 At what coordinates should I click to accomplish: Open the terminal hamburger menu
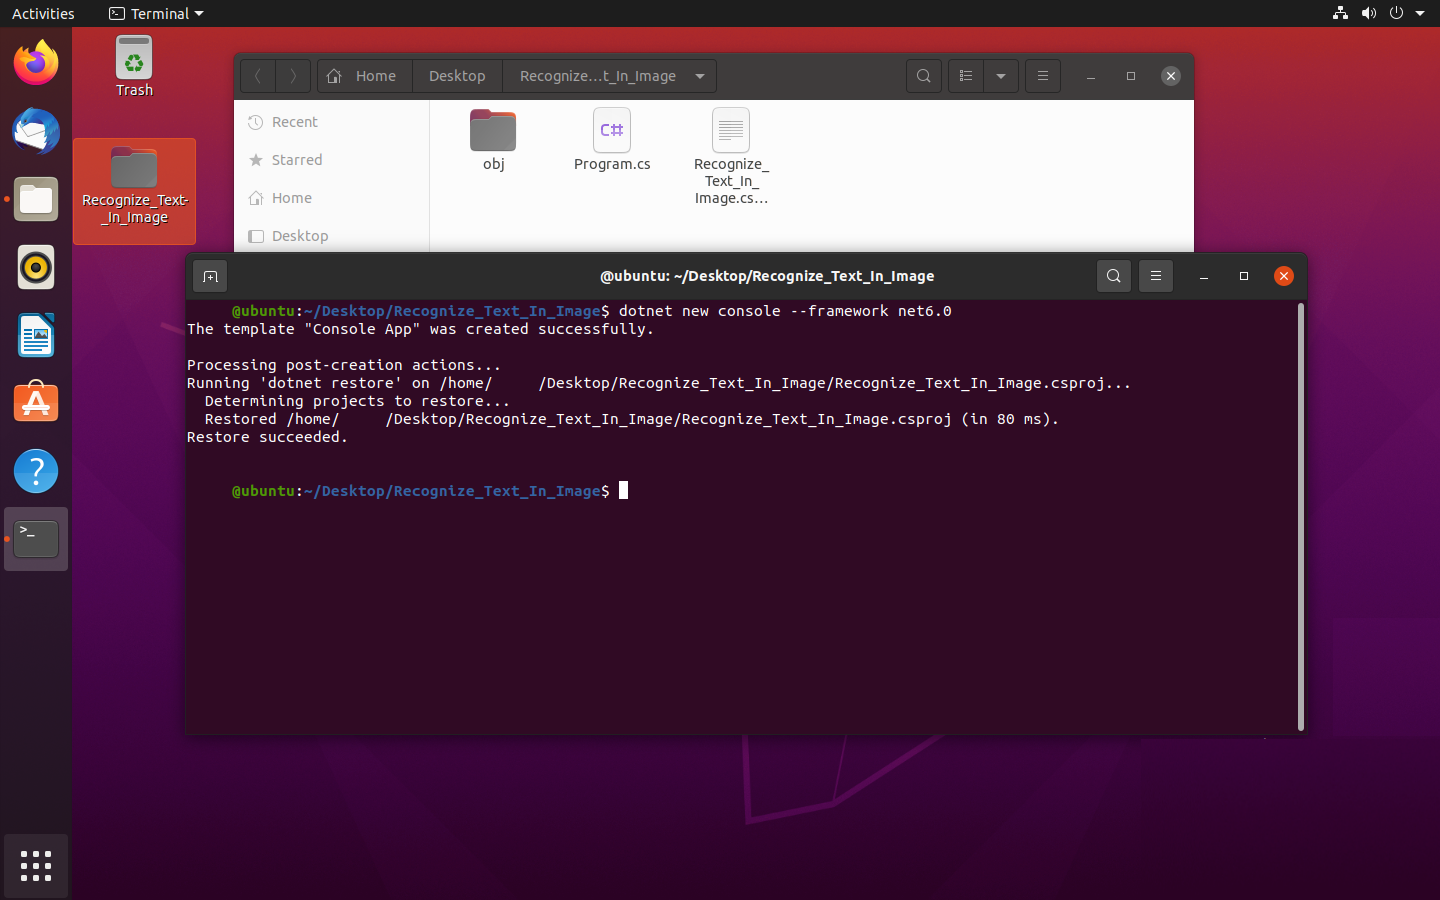(x=1155, y=276)
